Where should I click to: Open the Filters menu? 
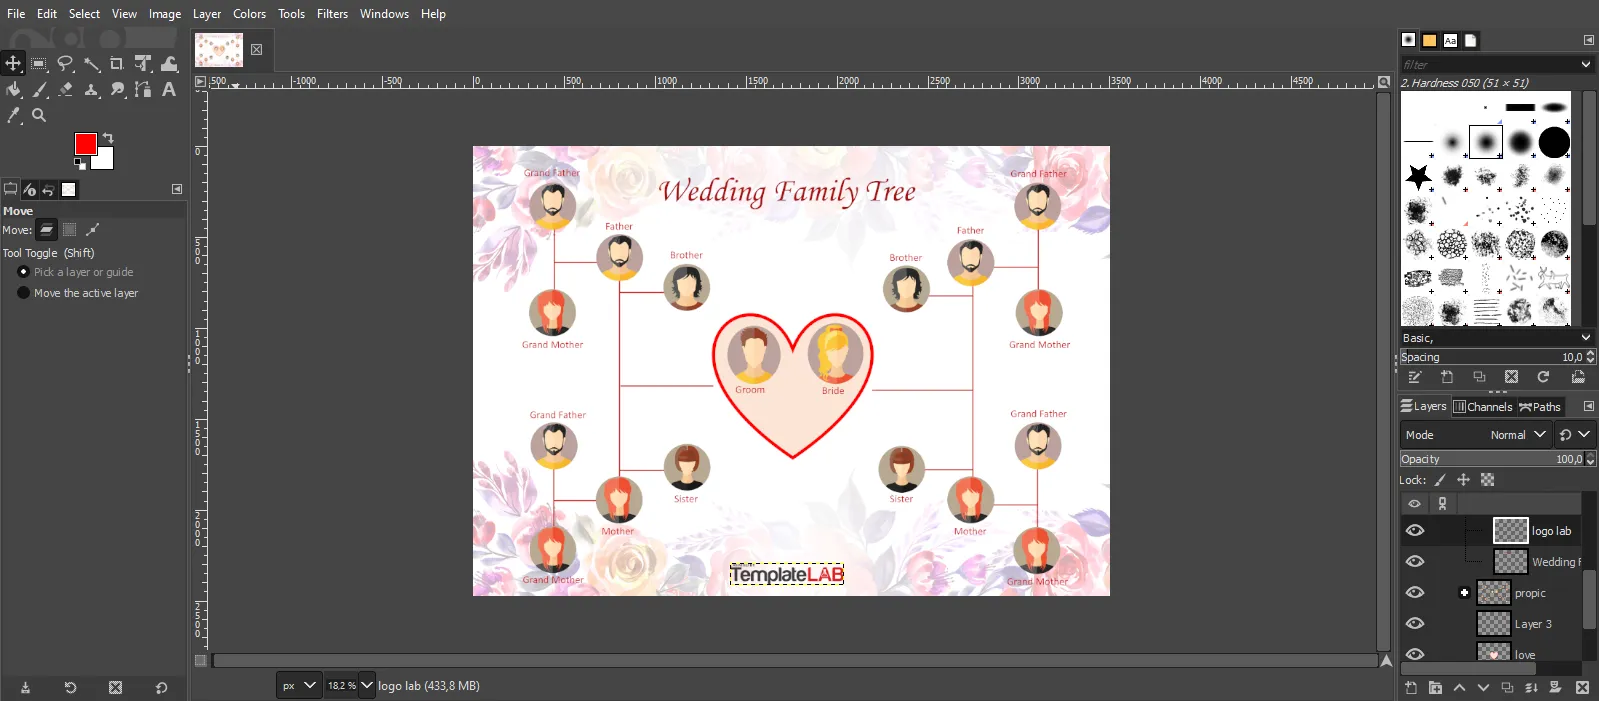click(332, 14)
